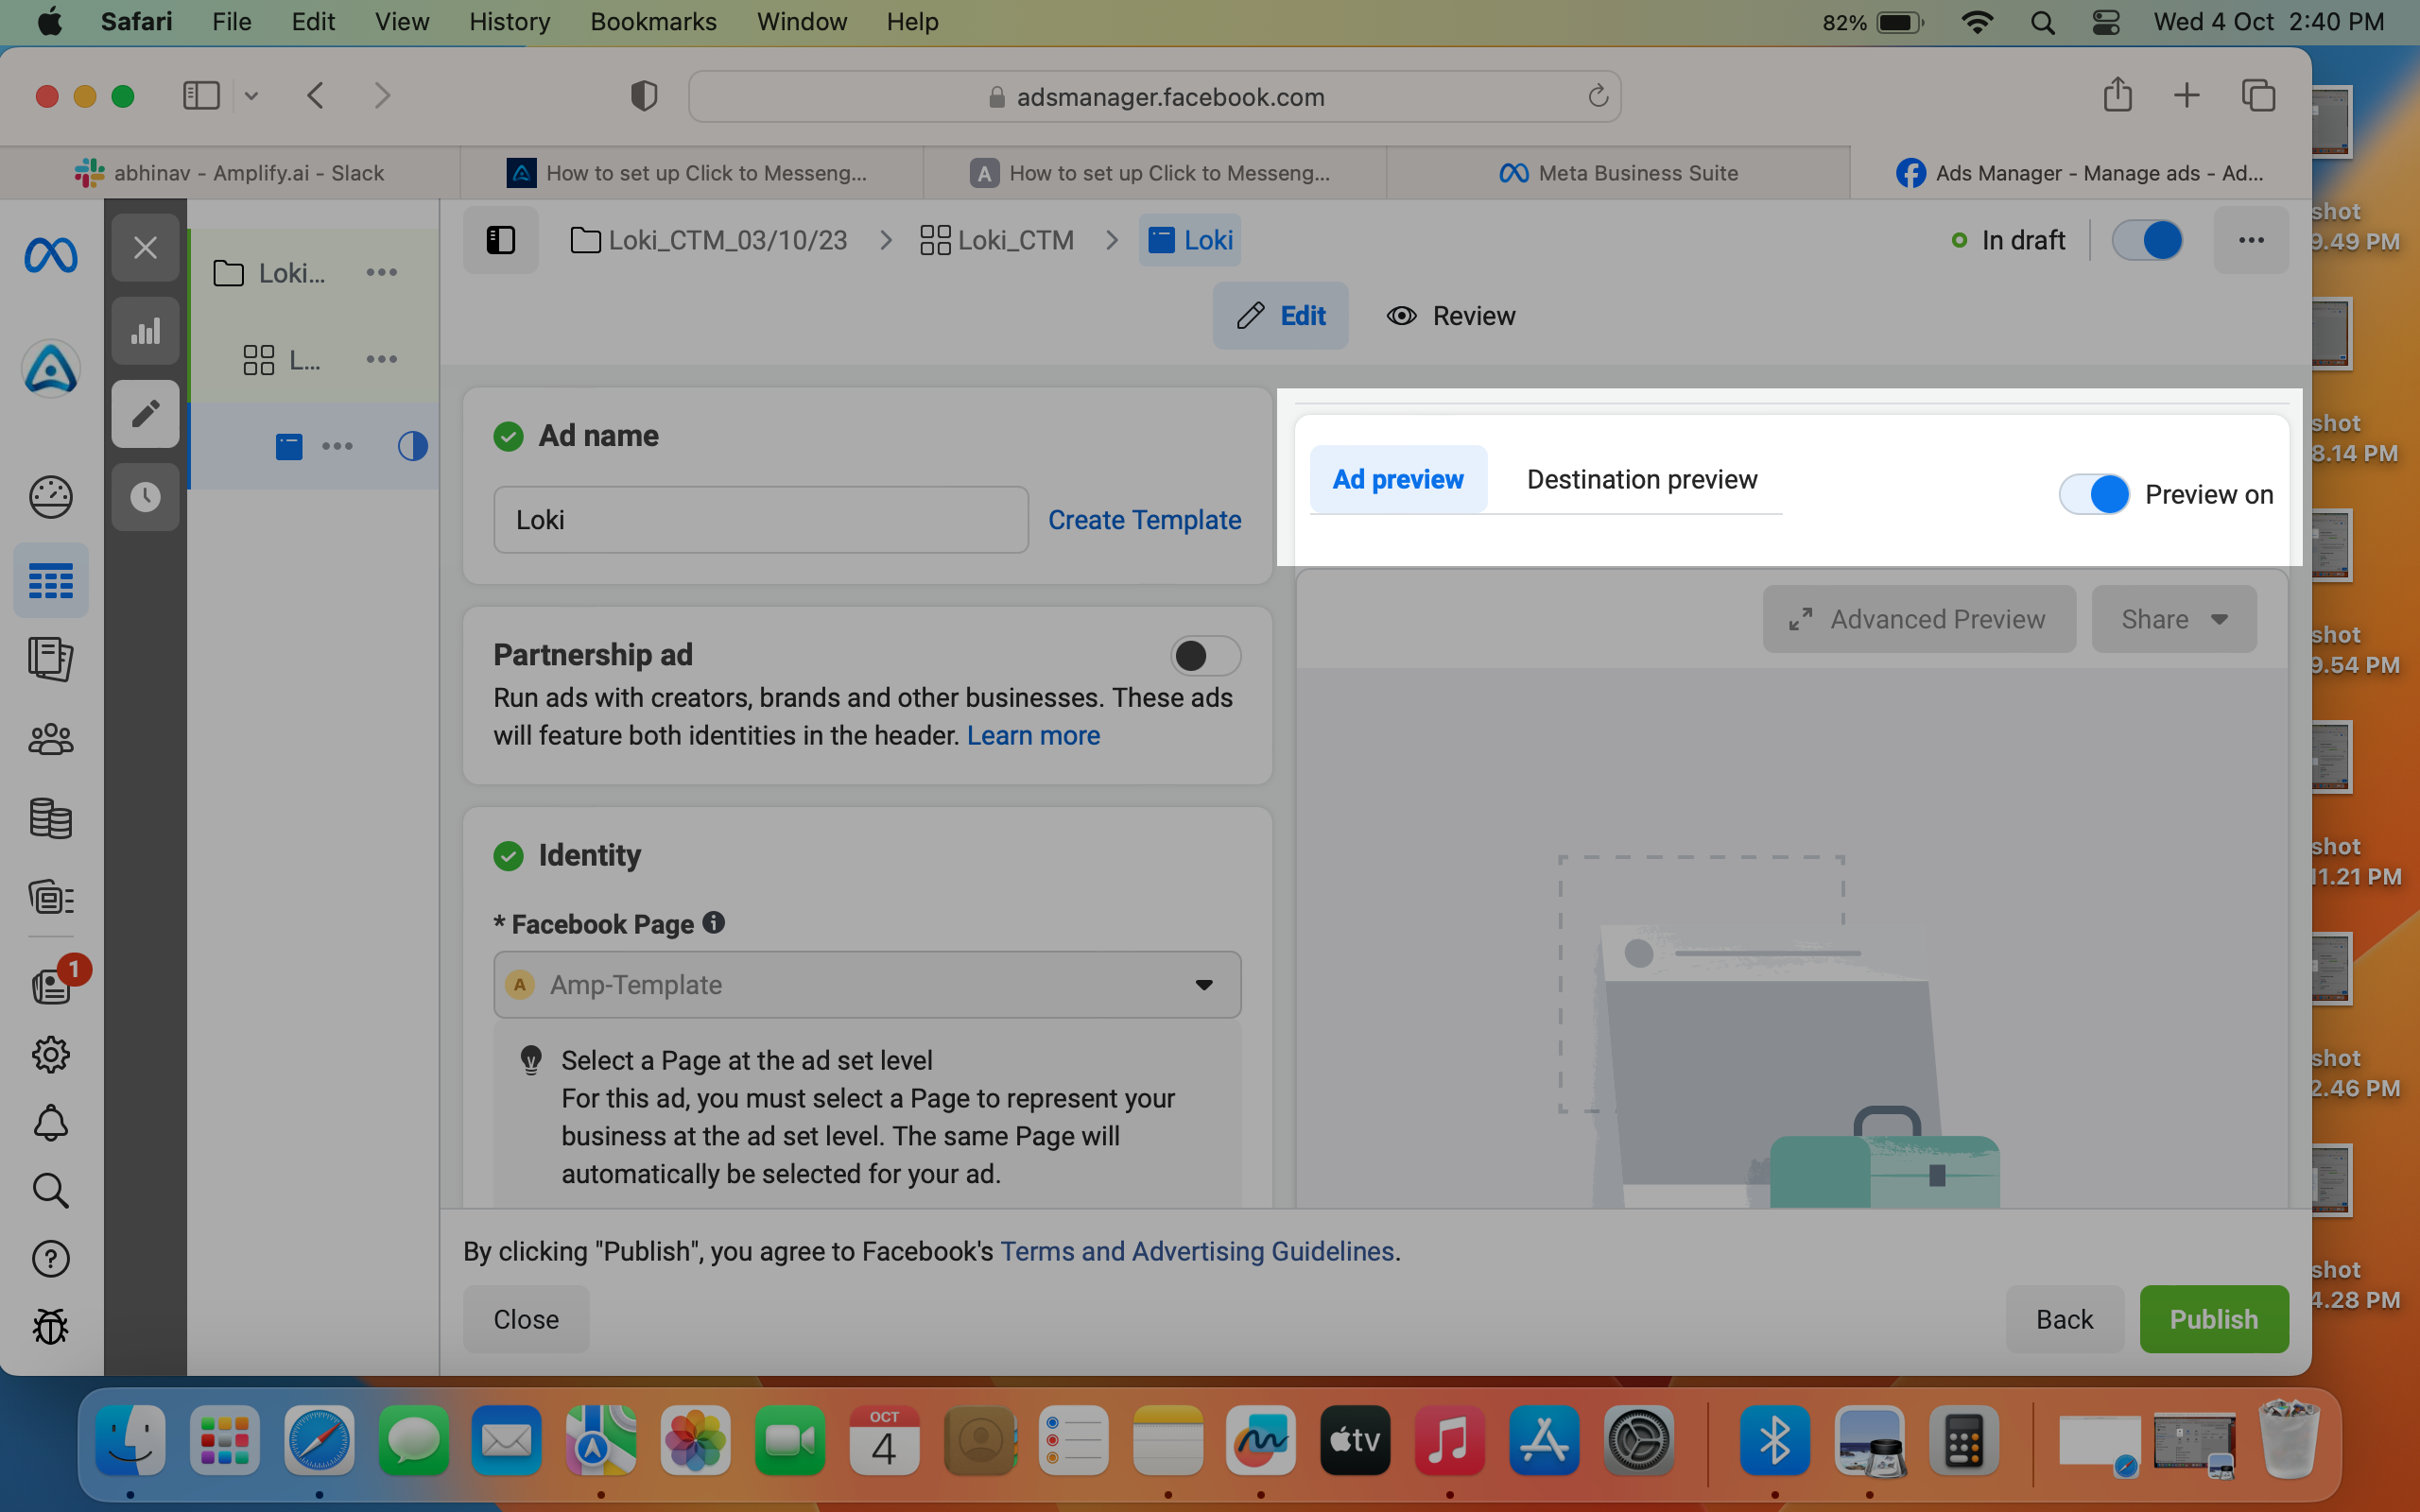The image size is (2420, 1512).
Task: Close the editing panel with X icon
Action: (145, 247)
